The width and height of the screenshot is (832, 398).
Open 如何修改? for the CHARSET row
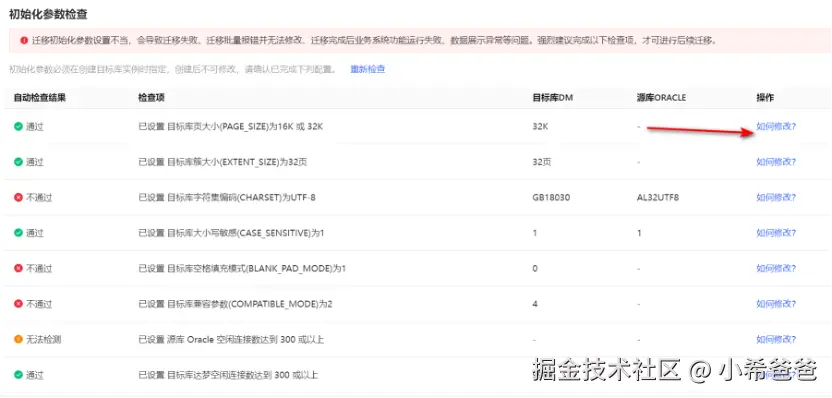(776, 198)
